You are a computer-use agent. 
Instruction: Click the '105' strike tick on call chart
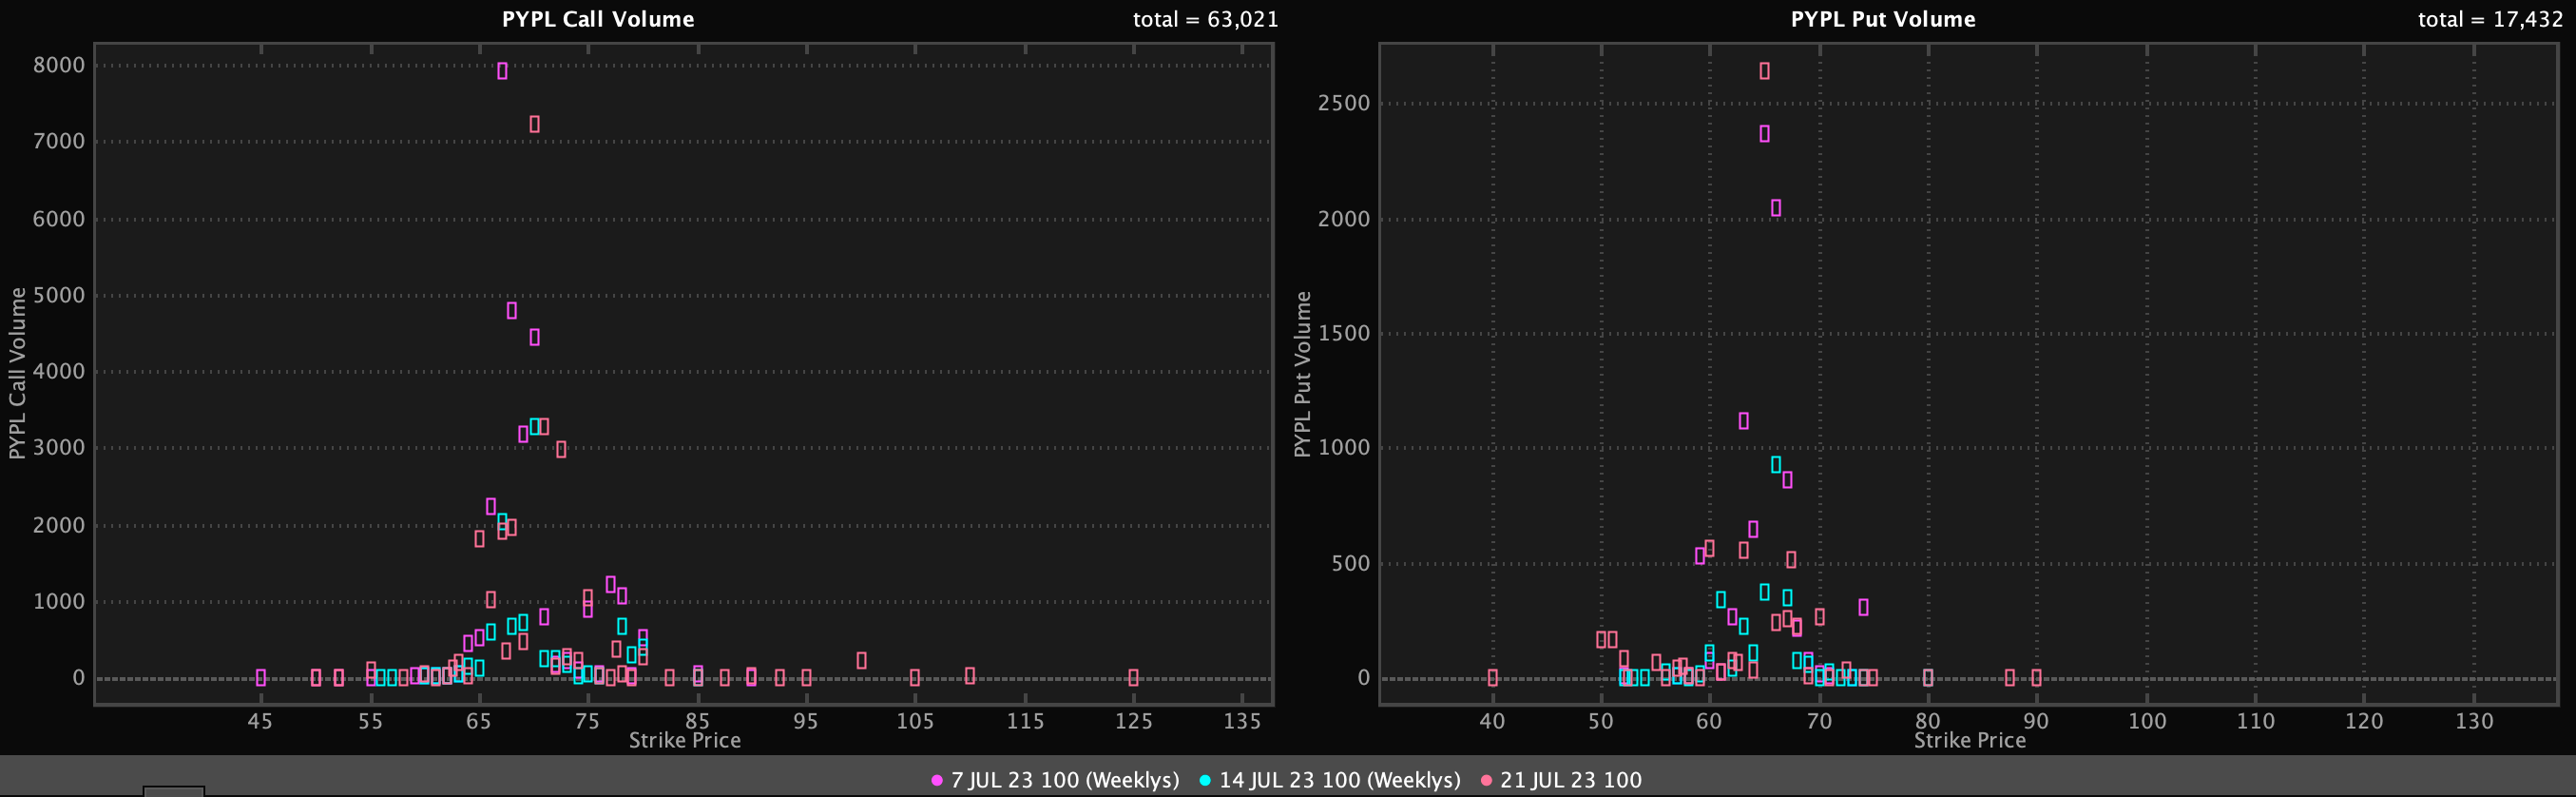point(915,721)
